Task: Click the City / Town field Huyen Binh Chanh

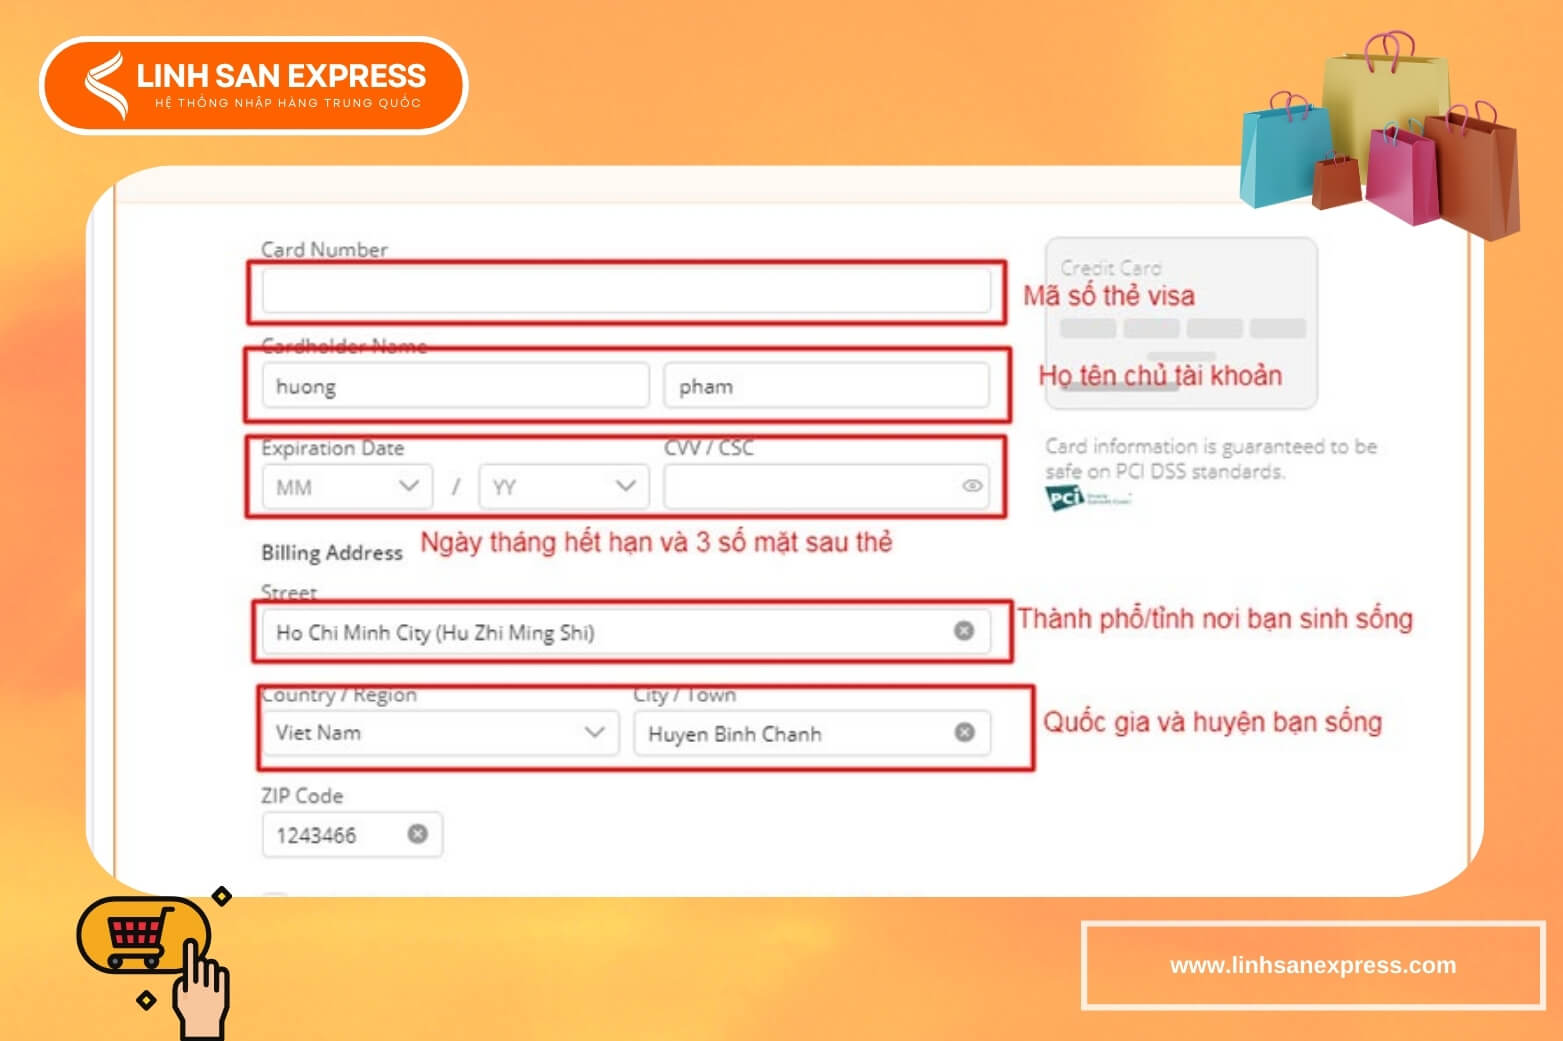Action: click(812, 733)
